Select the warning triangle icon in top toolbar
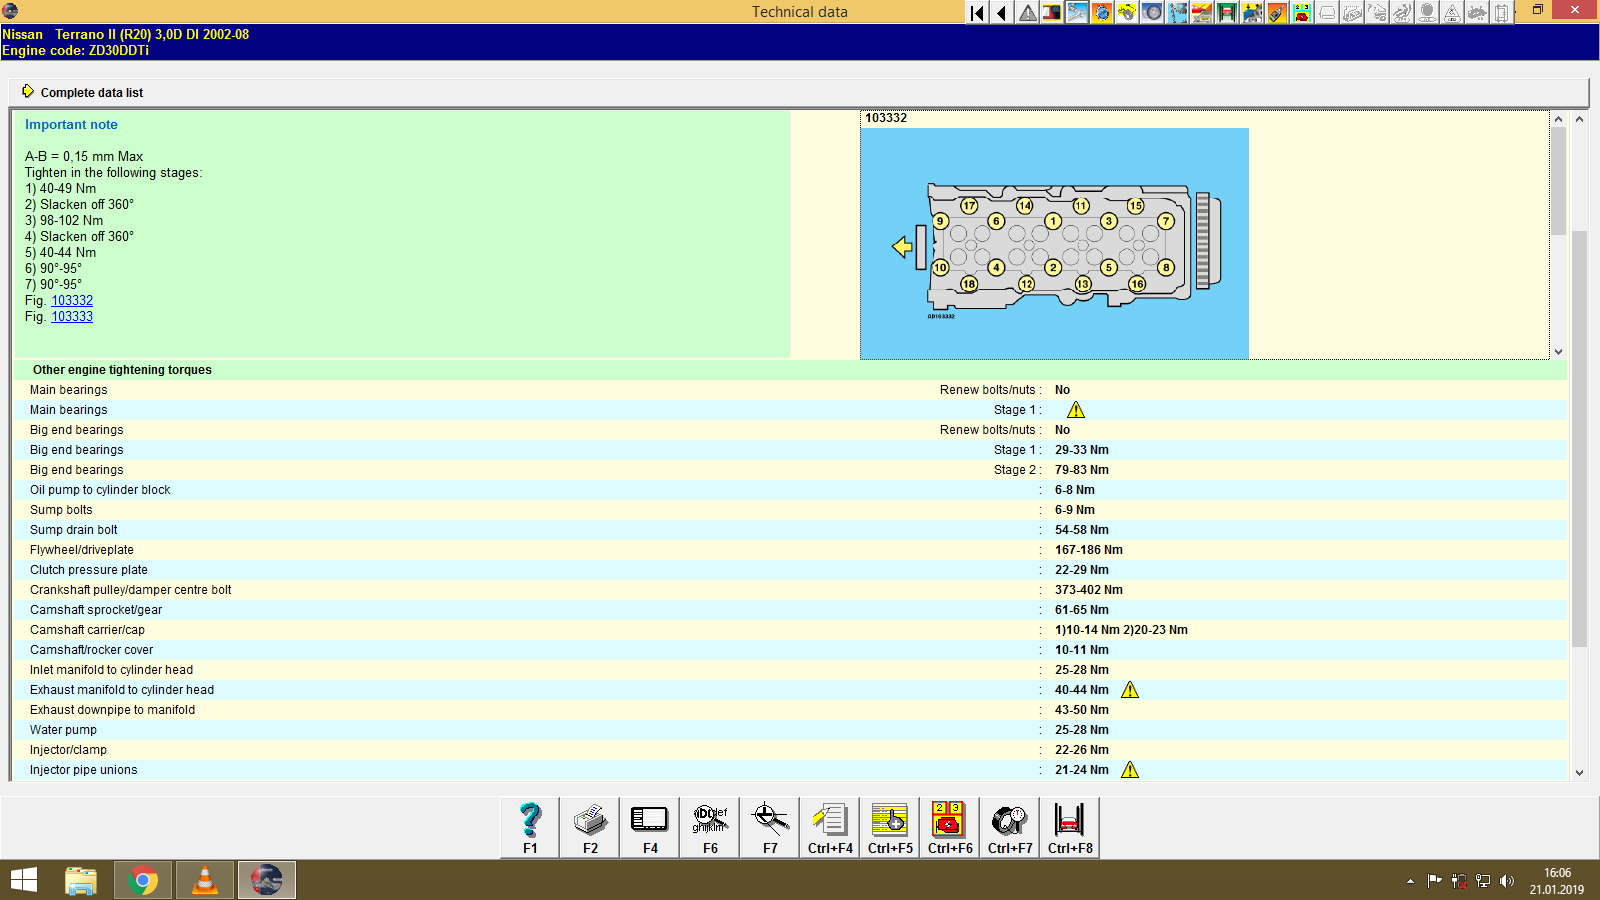The image size is (1600, 900). (x=1025, y=13)
